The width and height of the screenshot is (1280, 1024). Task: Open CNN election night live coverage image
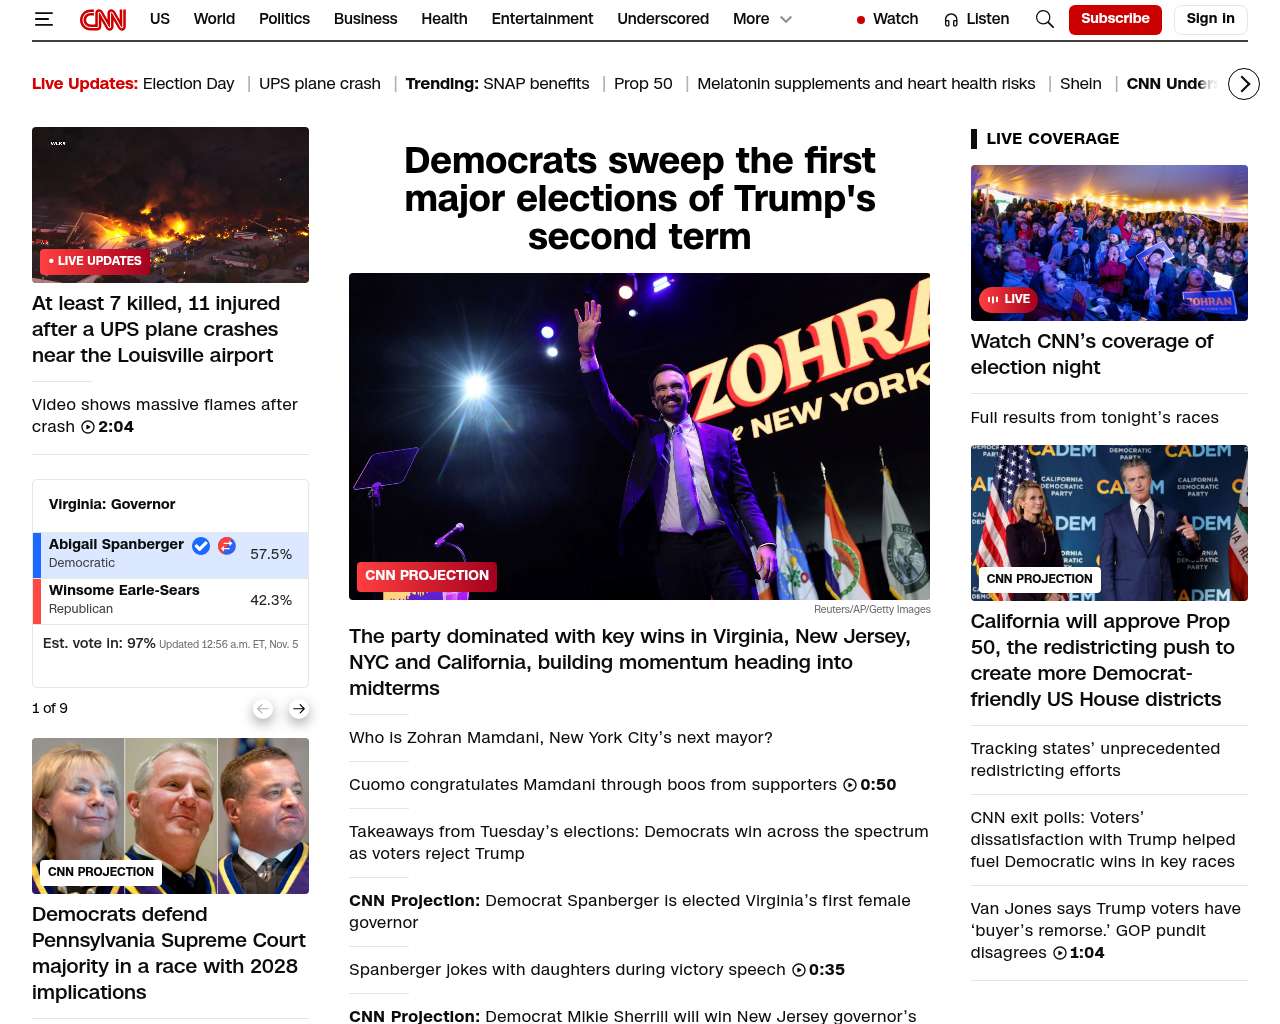pos(1109,243)
